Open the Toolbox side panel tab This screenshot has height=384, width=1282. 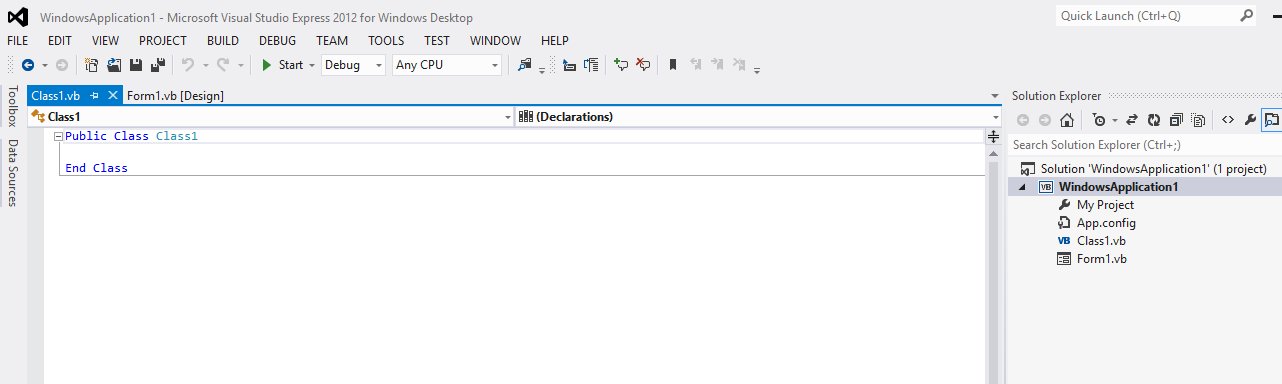pos(13,106)
